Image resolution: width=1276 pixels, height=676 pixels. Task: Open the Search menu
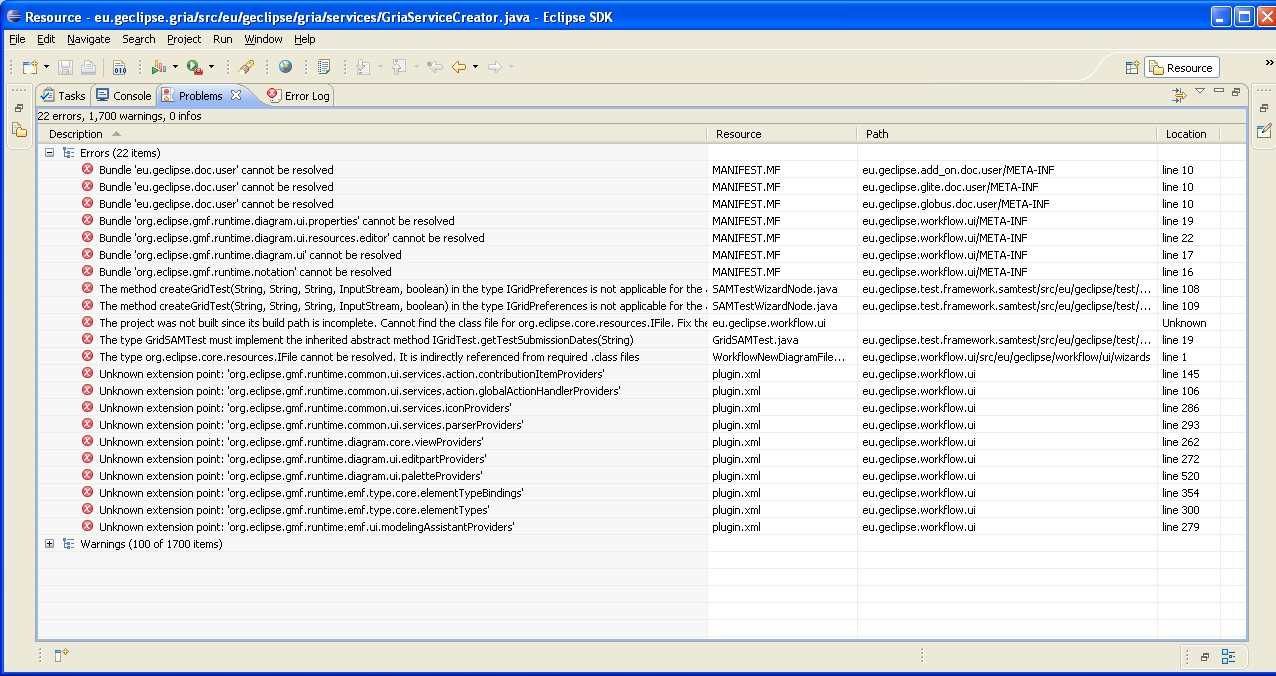[x=139, y=39]
